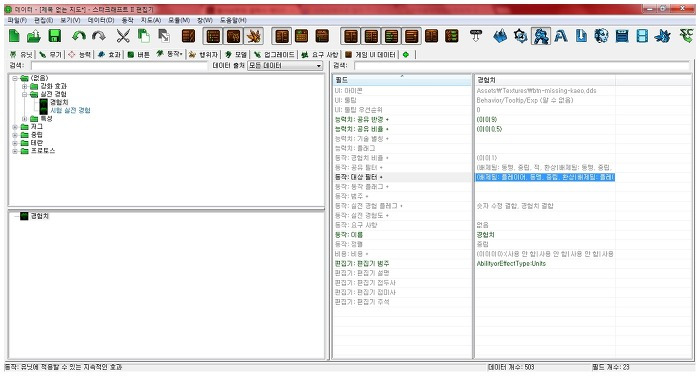Select the blue 시험 실전 경험 item
Image resolution: width=700 pixels, height=376 pixels.
tap(70, 110)
